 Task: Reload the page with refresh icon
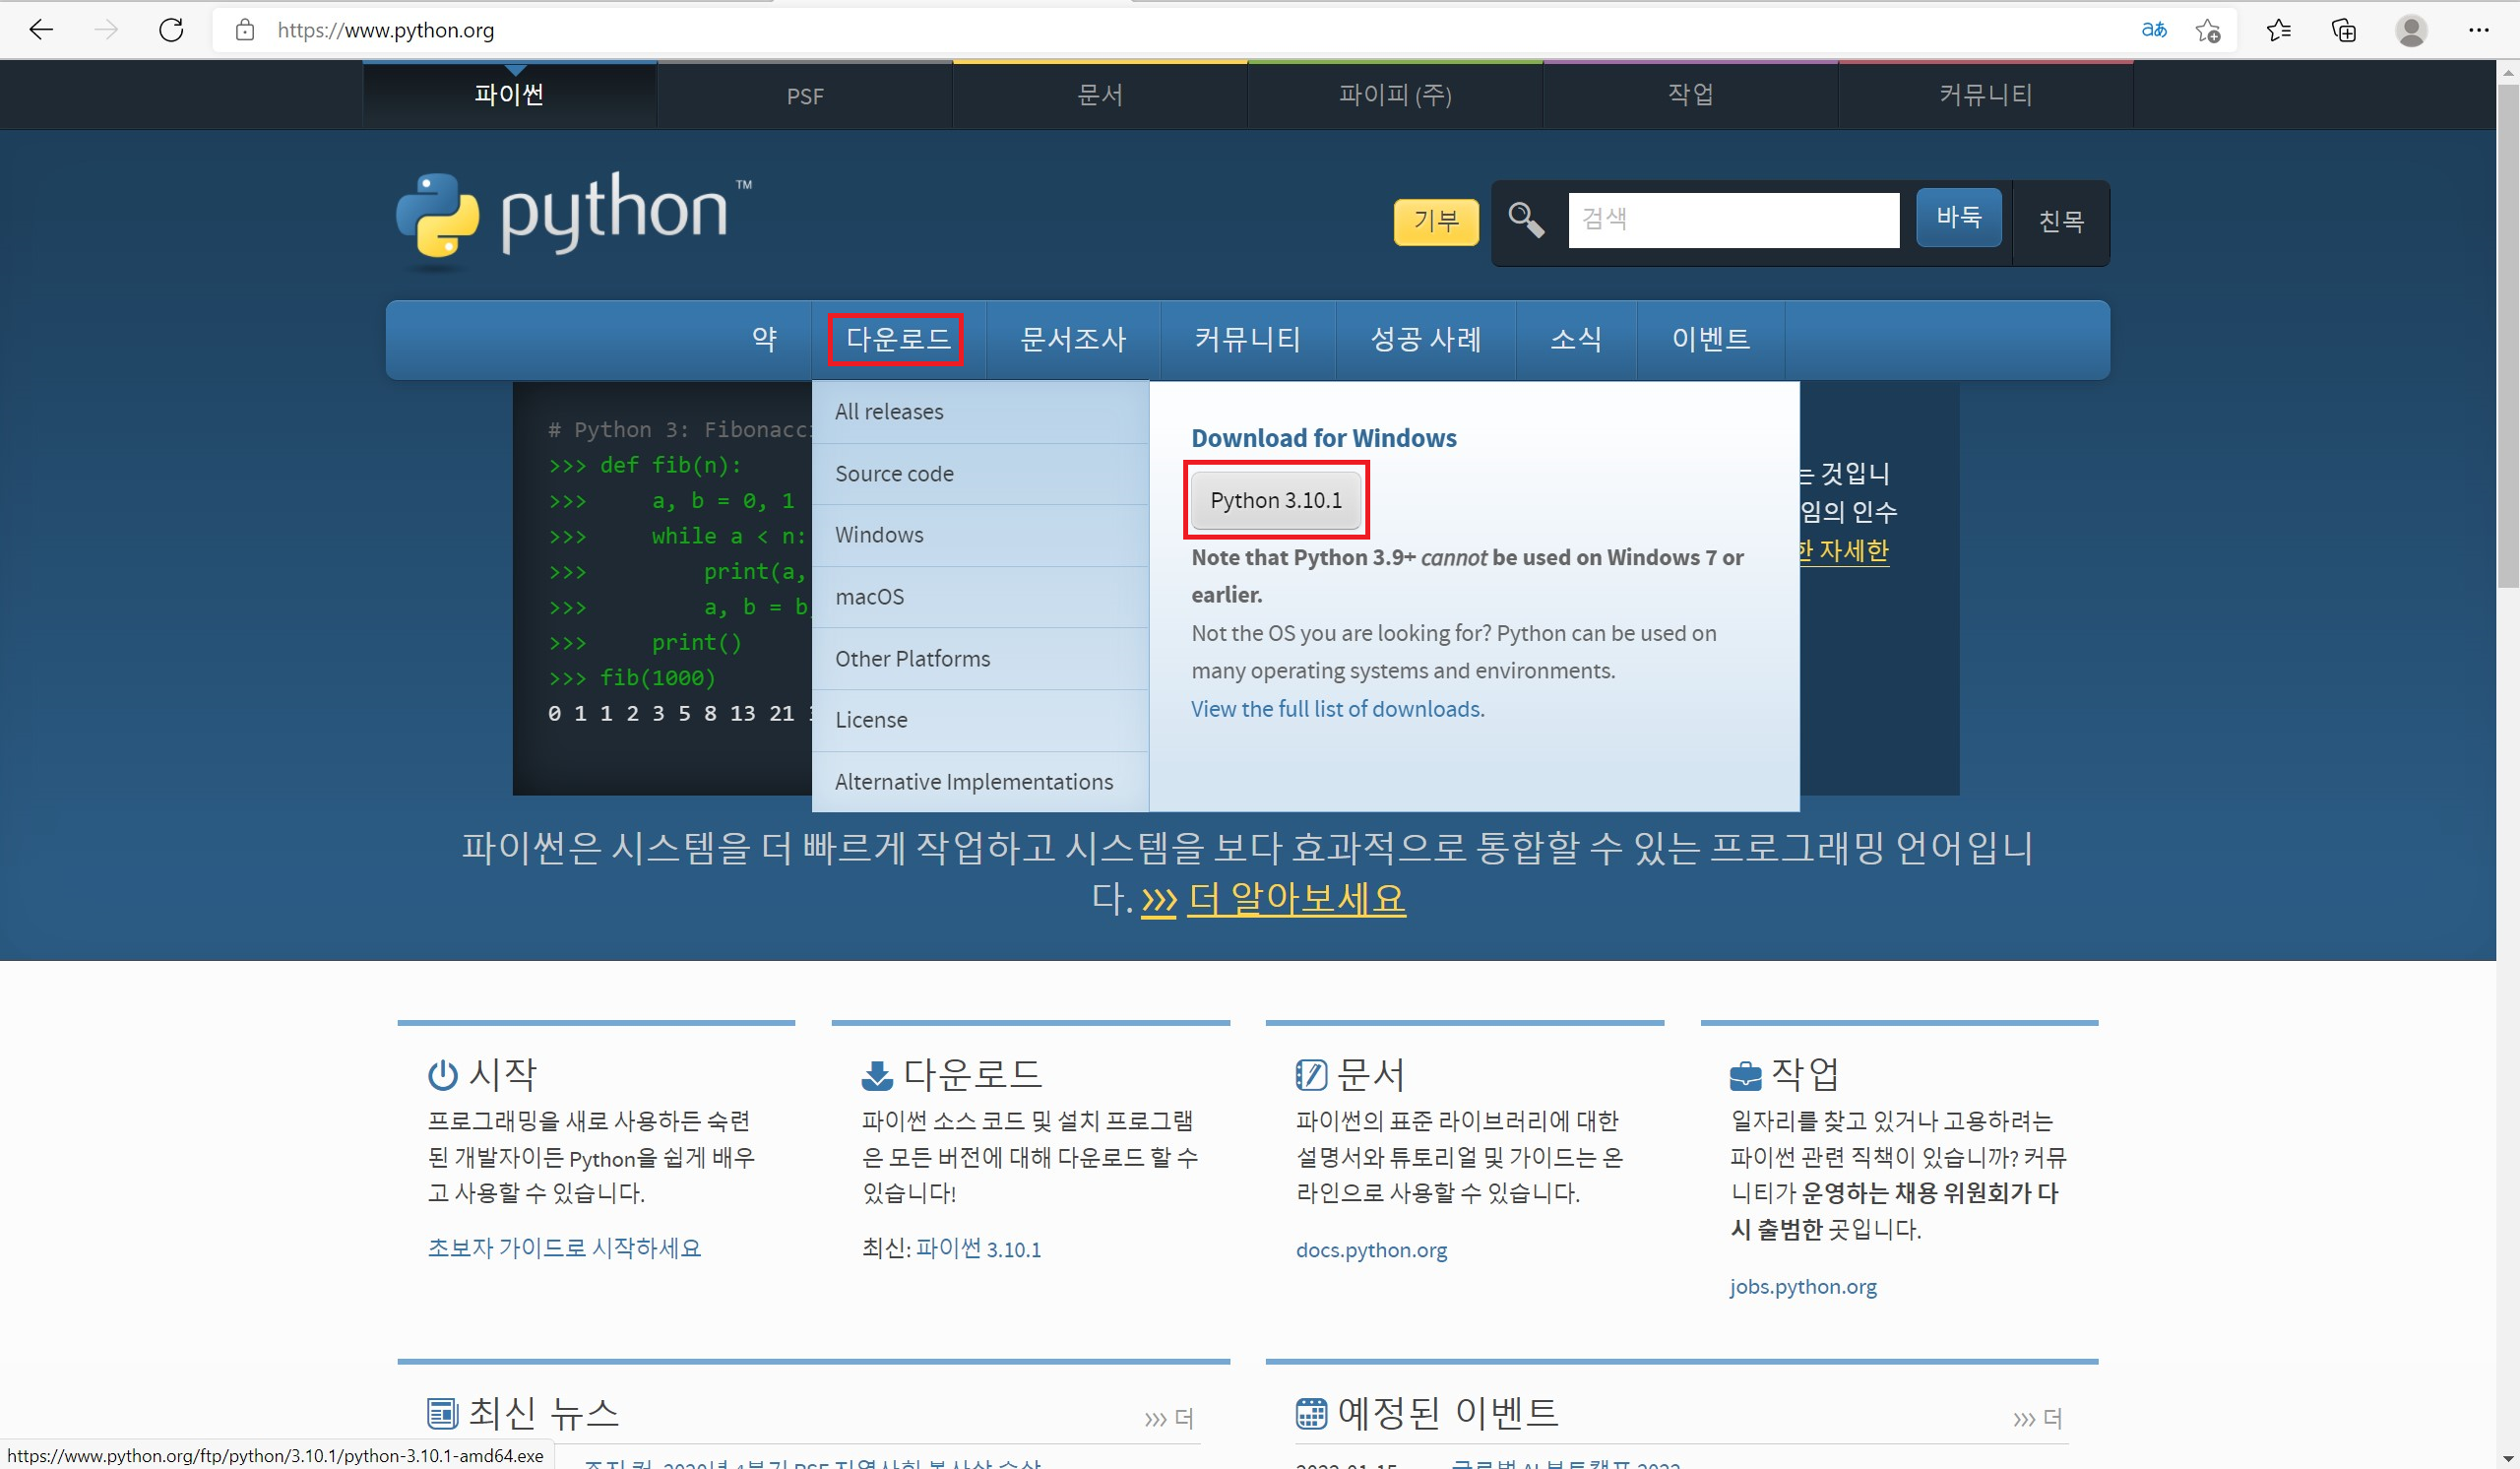point(171,30)
